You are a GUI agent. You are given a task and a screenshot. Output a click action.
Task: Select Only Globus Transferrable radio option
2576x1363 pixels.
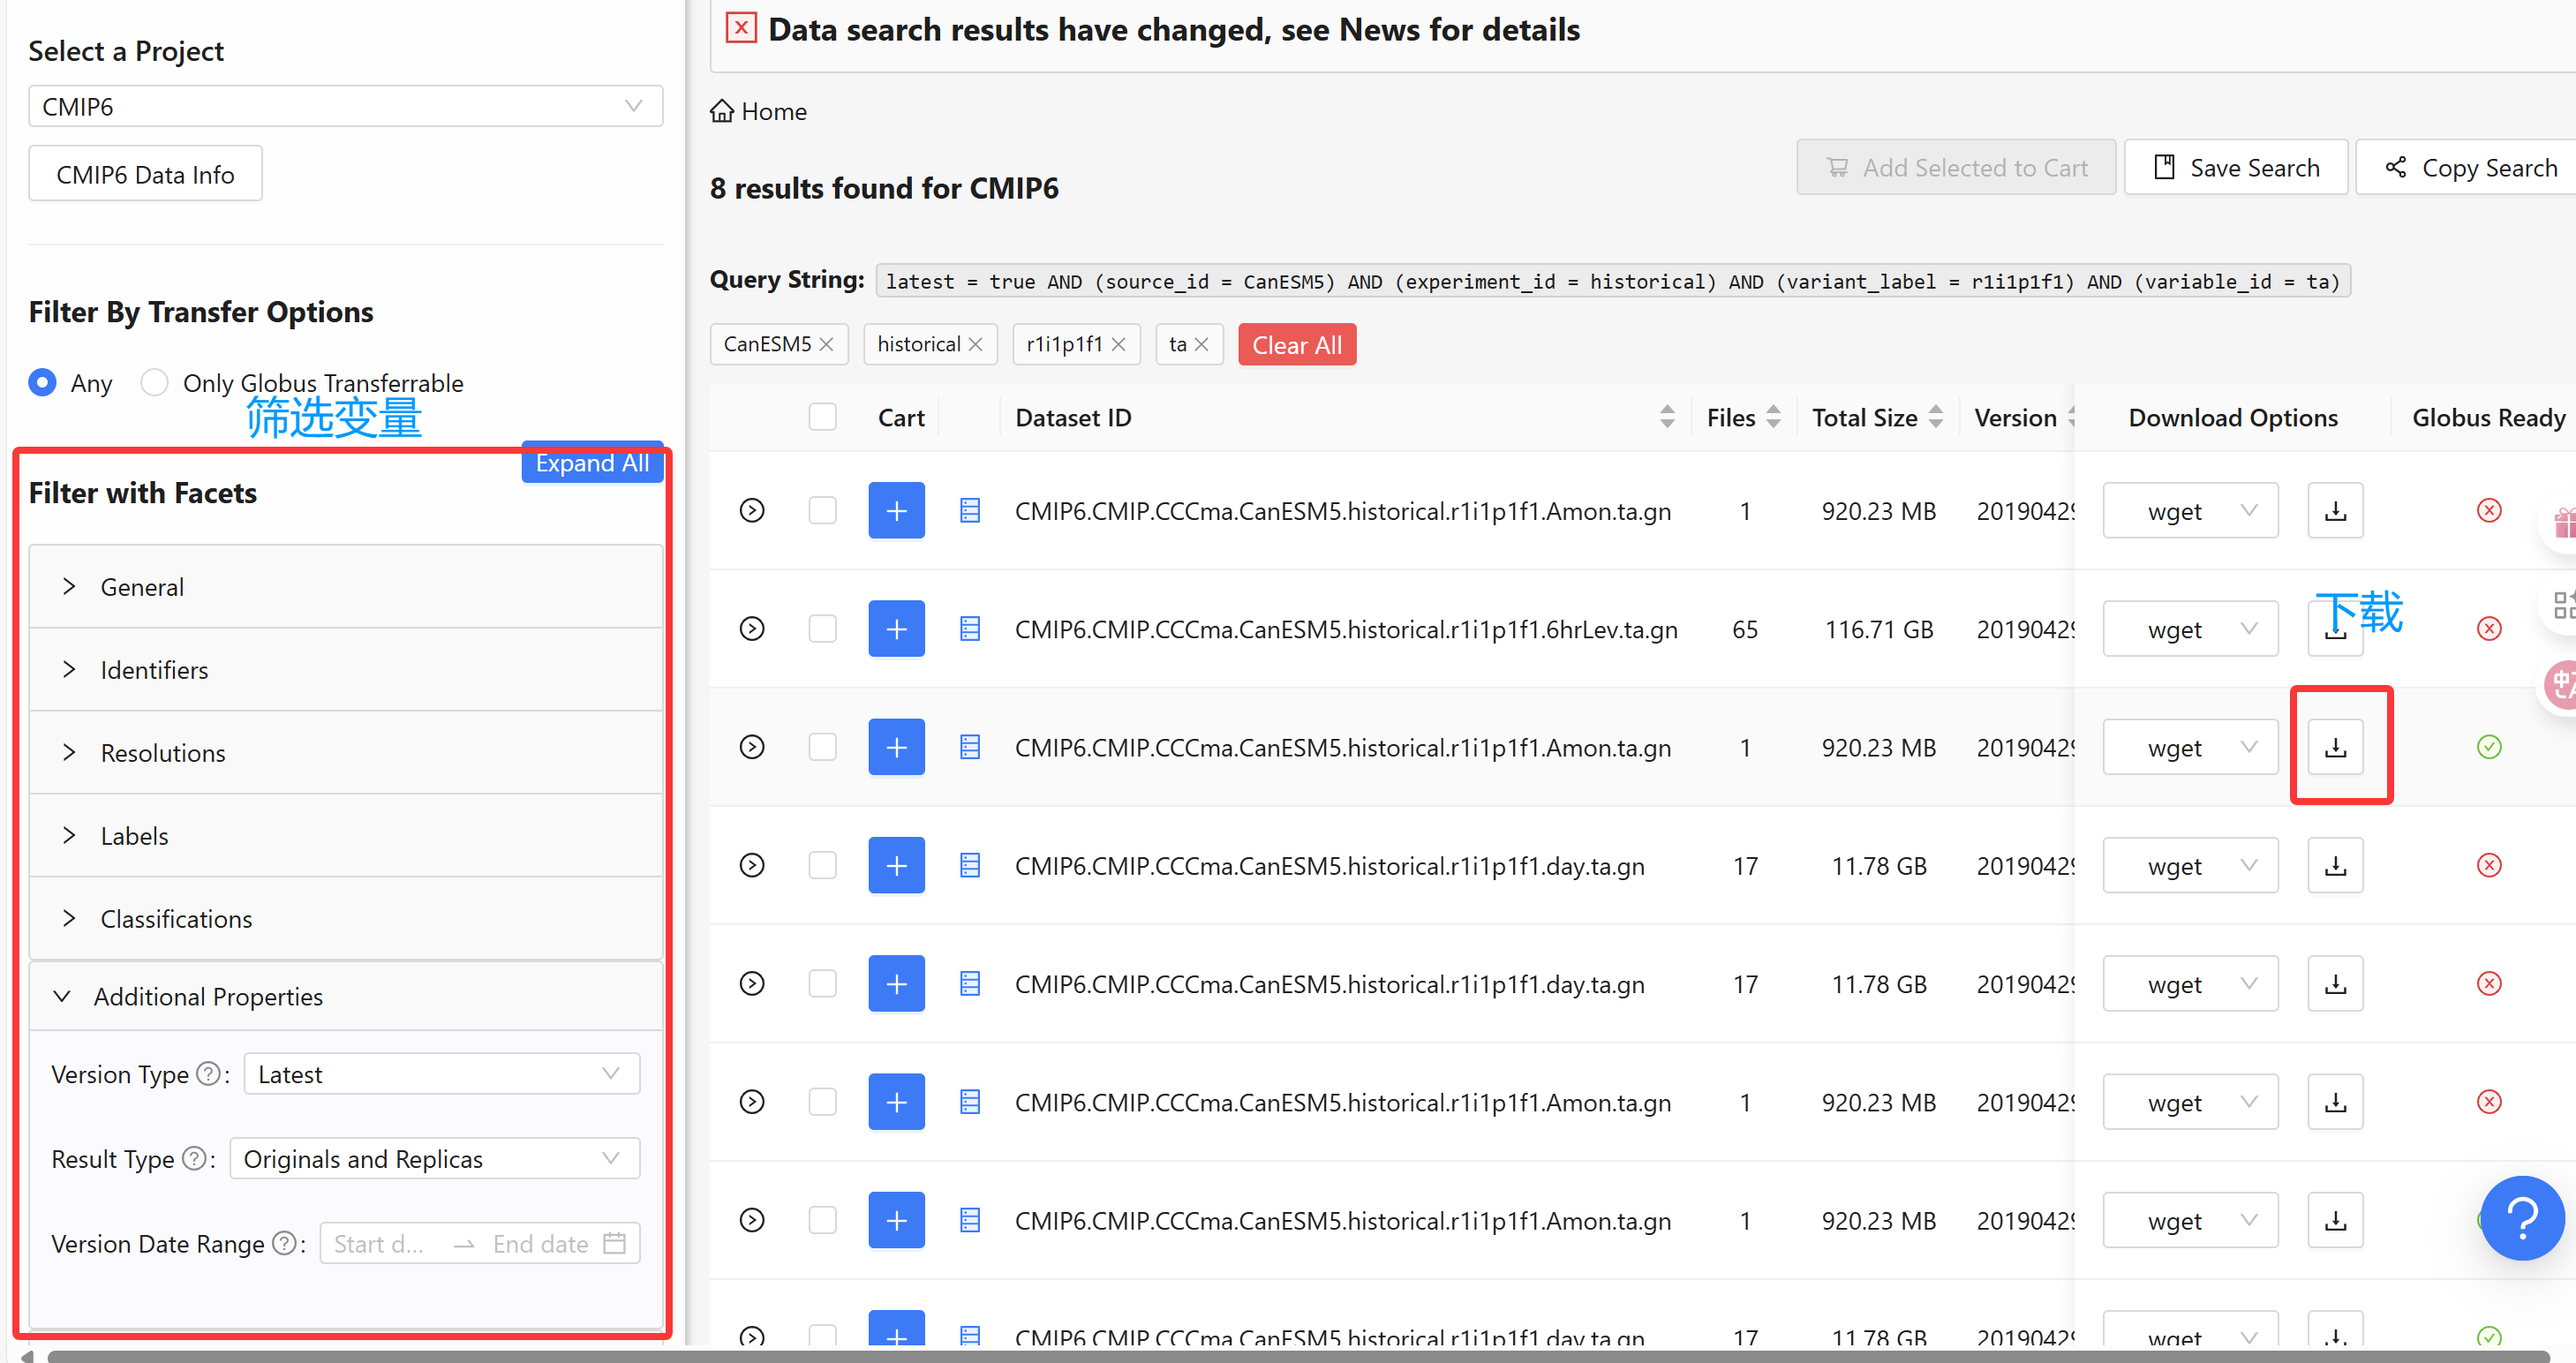(155, 382)
